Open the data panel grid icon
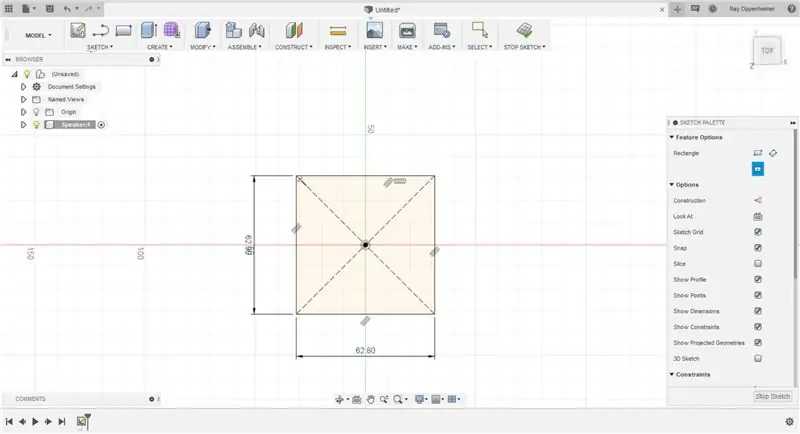The image size is (800, 434). pos(9,9)
